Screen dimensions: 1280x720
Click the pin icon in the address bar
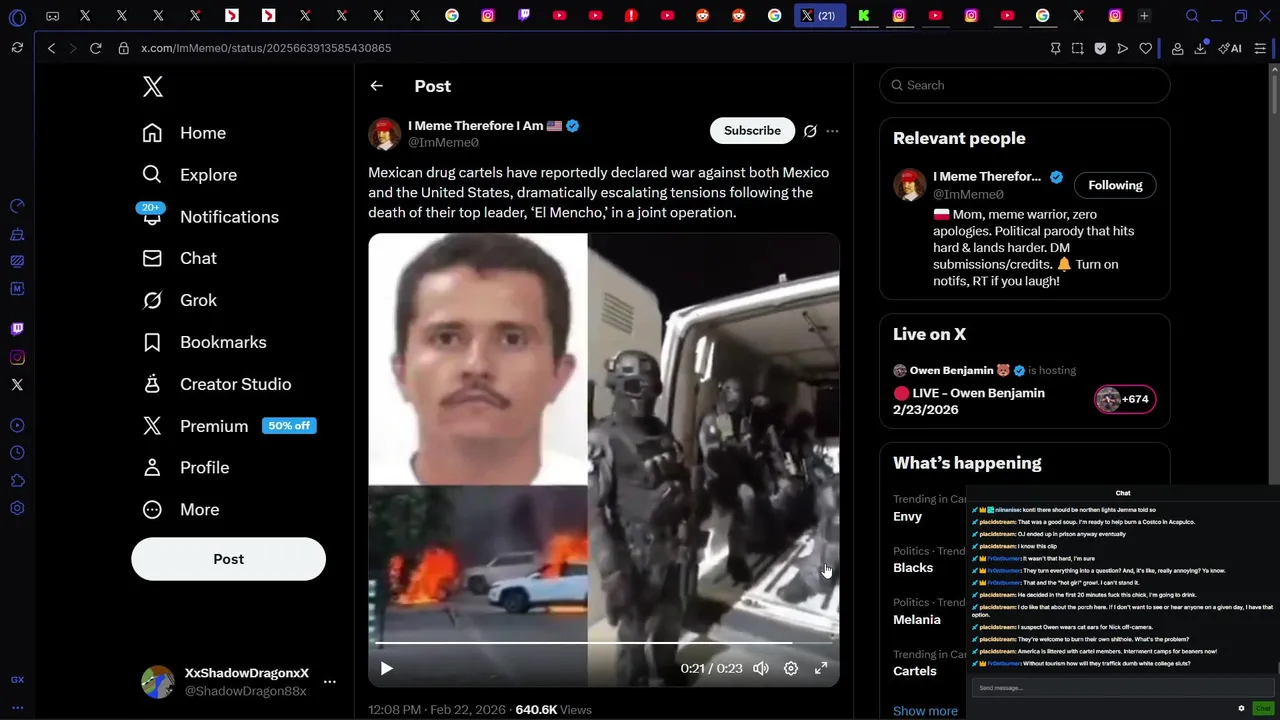[x=1055, y=48]
